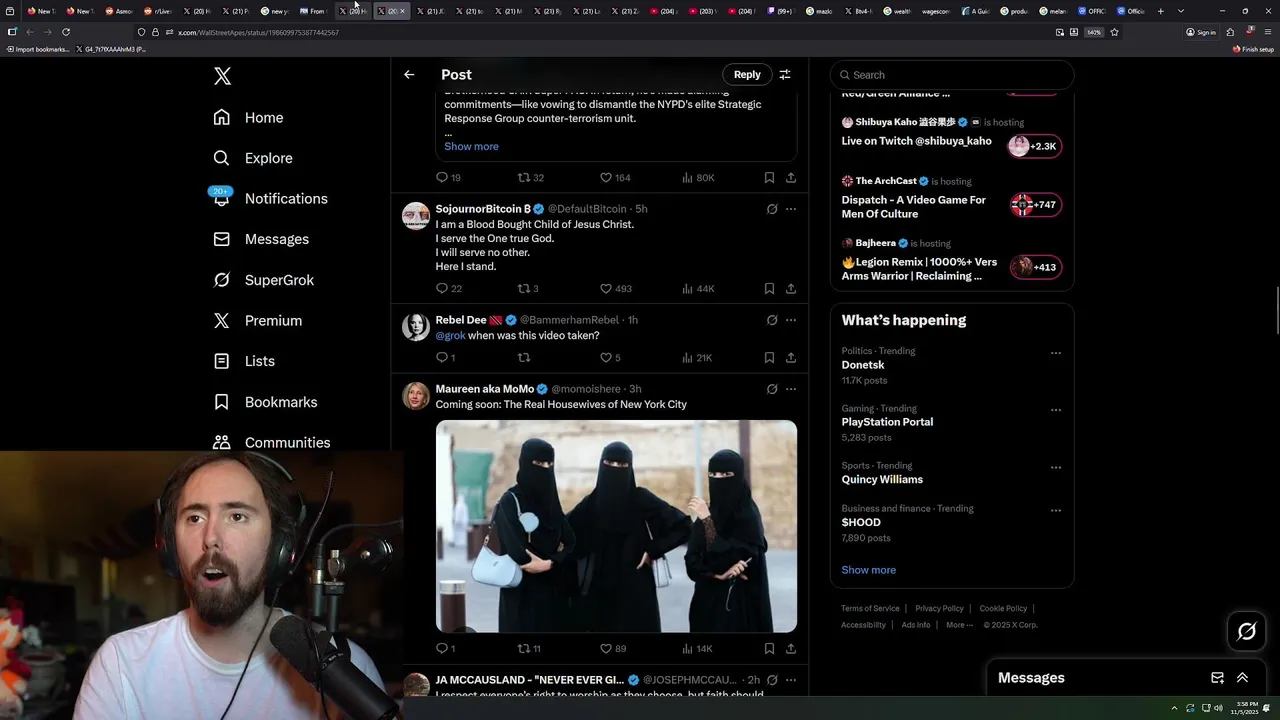
Task: Open more options for Quincy Williams trend
Action: [x=1055, y=467]
